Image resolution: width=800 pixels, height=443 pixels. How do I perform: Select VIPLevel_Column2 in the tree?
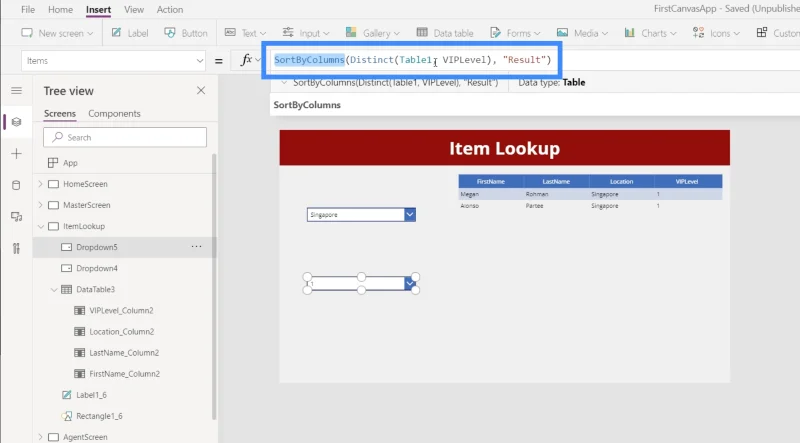coord(121,310)
